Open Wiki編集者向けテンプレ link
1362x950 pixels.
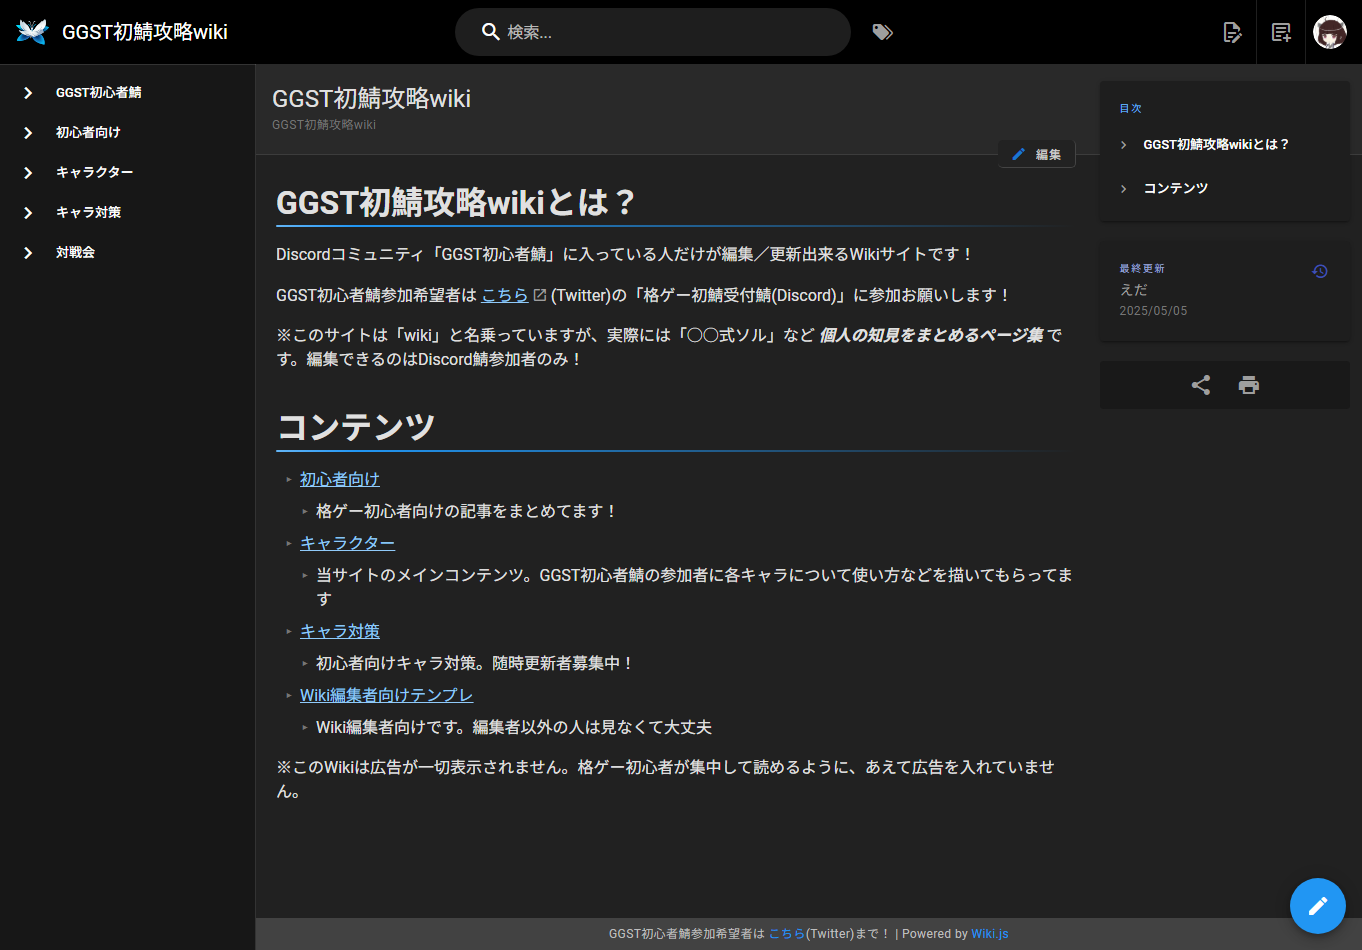tap(386, 695)
